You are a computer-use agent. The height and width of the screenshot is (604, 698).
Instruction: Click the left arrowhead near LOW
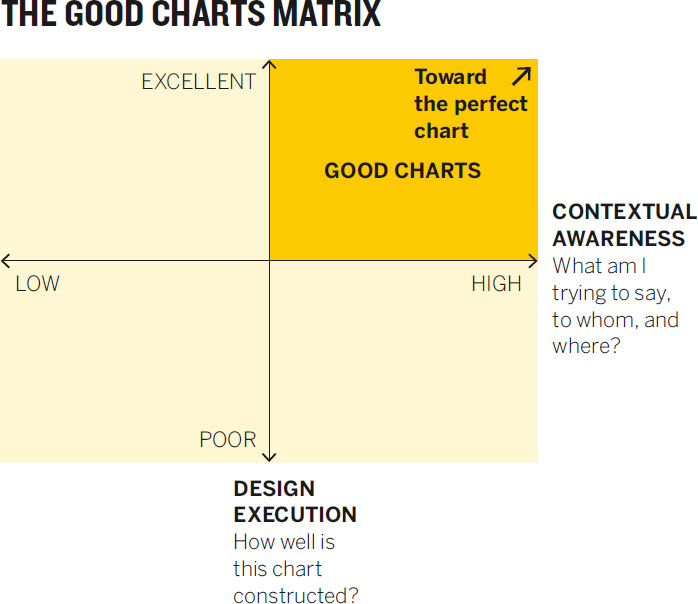coord(5,261)
